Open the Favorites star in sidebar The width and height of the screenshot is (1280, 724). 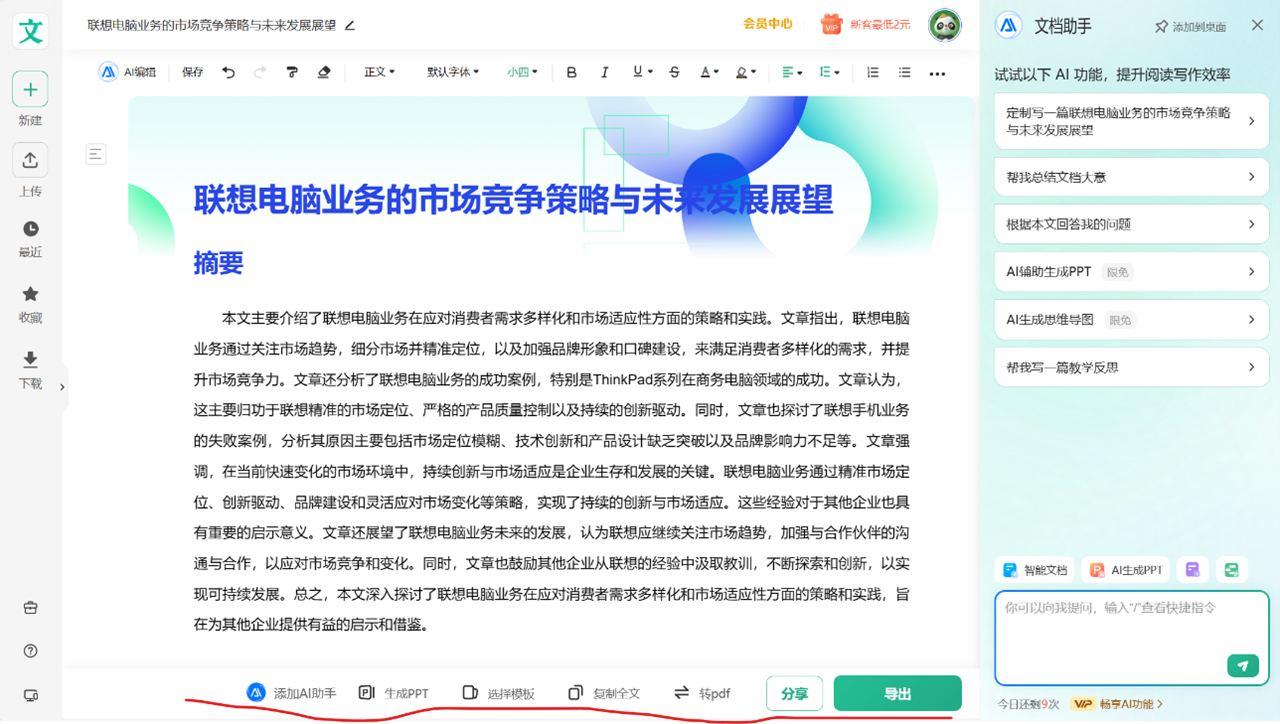click(x=30, y=294)
